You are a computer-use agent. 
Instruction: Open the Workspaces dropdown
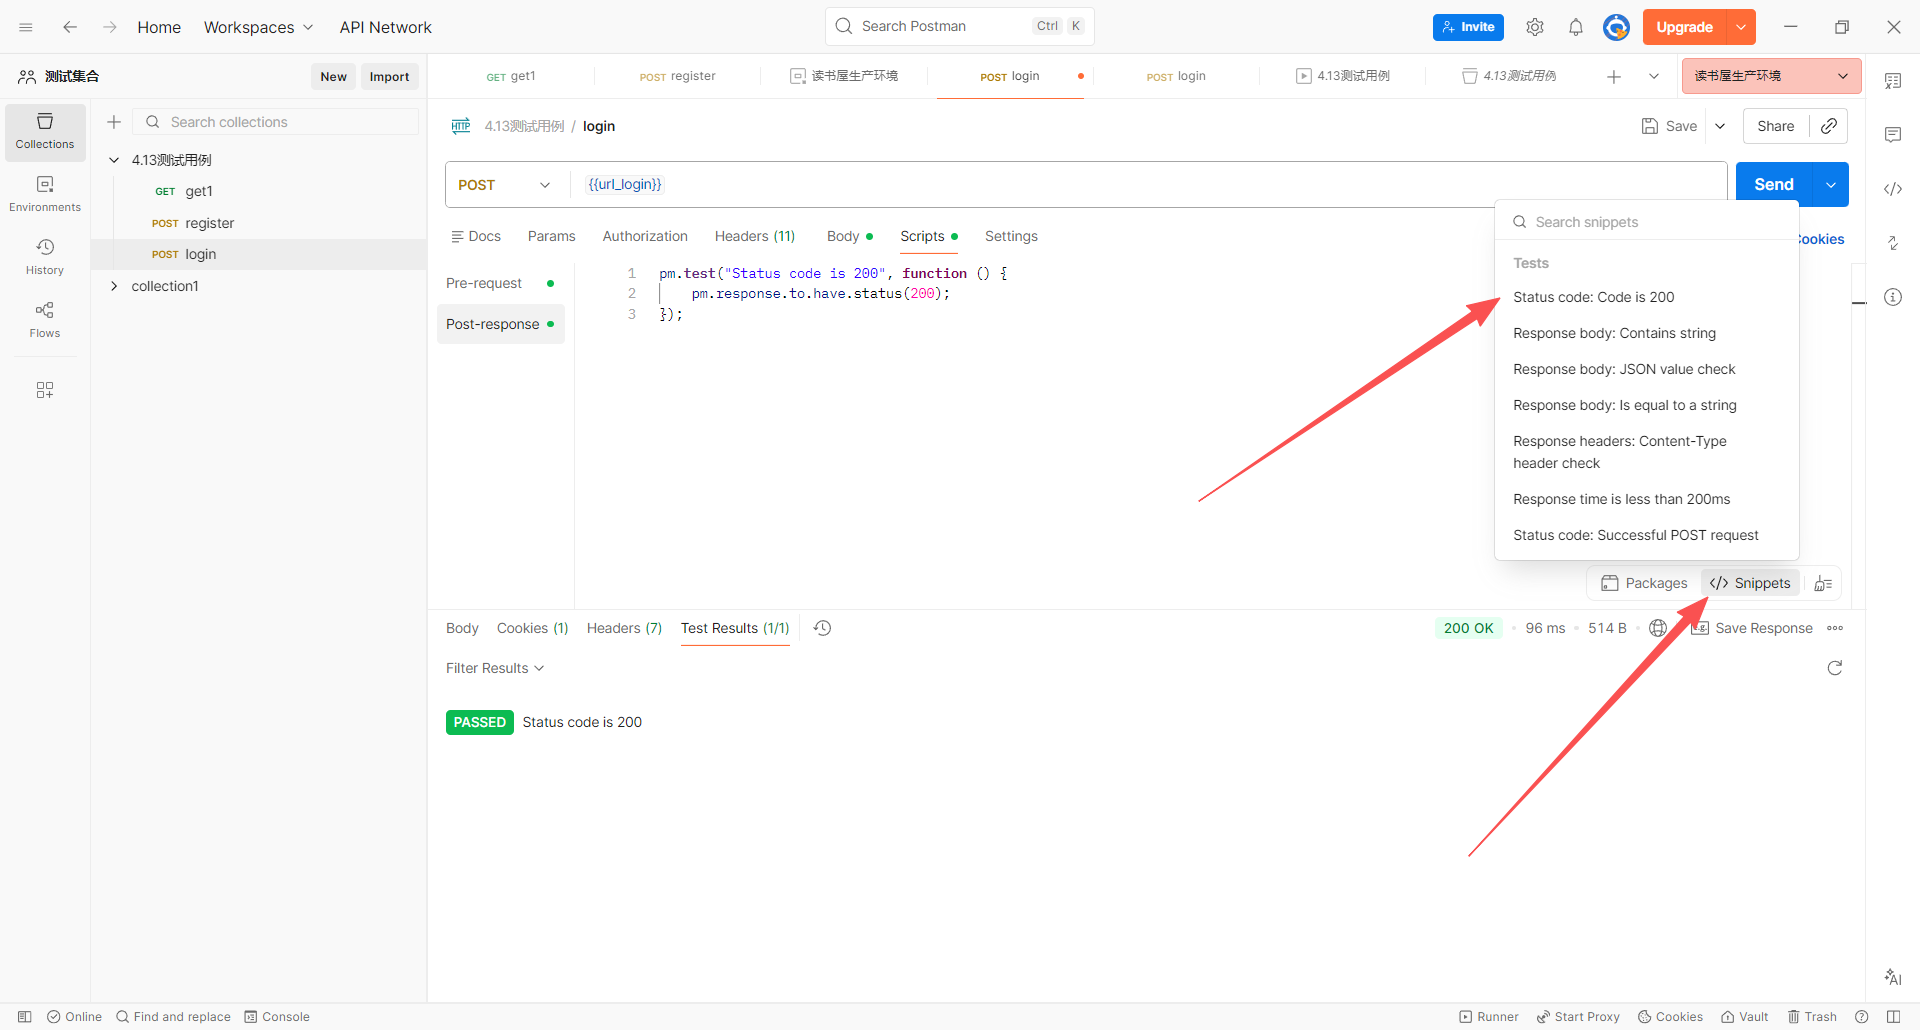(x=258, y=27)
